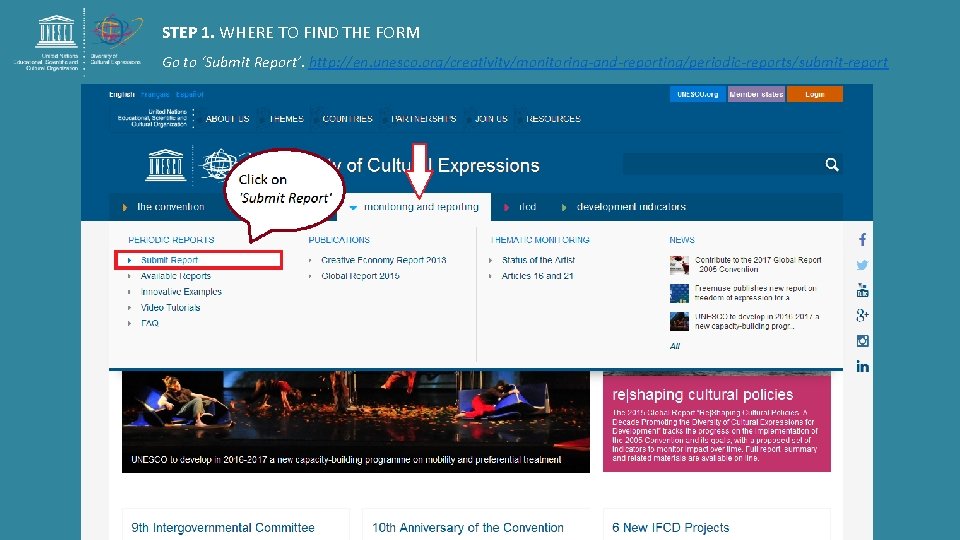Click the Member states button
The height and width of the screenshot is (540, 960).
pyautogui.click(x=756, y=94)
